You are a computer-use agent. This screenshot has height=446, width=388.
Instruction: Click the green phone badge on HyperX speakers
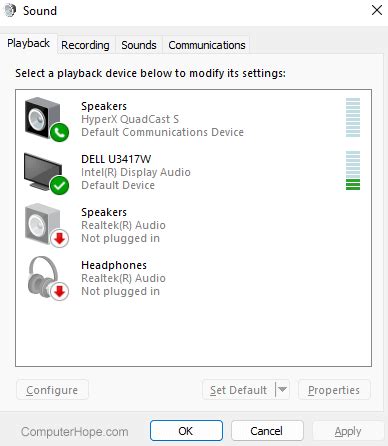[59, 132]
